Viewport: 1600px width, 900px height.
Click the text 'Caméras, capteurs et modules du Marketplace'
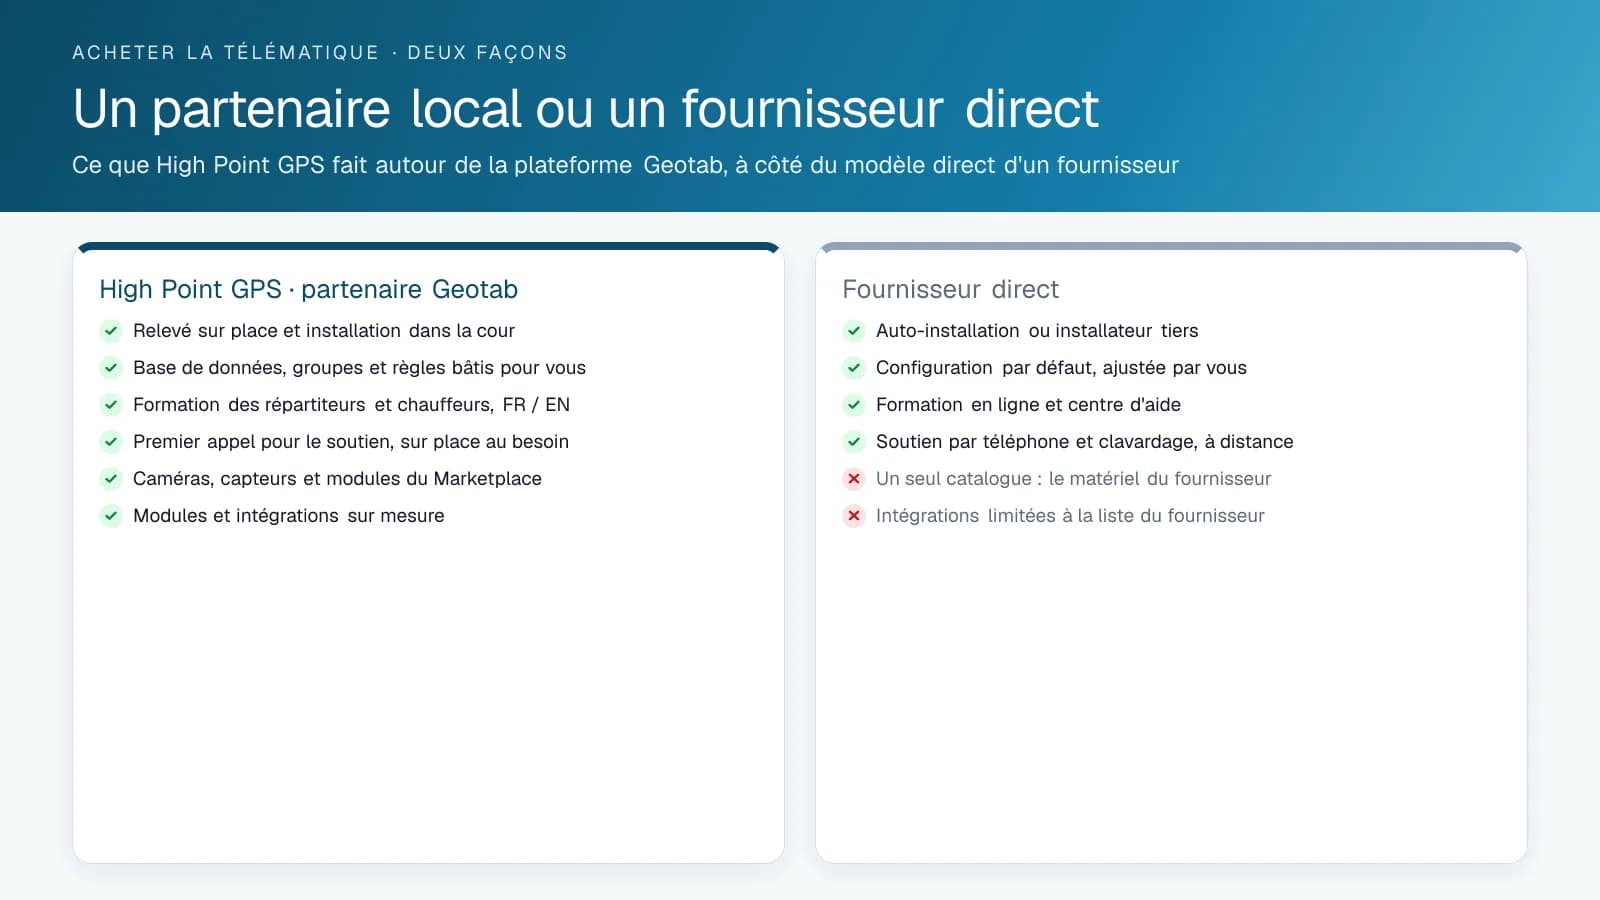coord(338,479)
